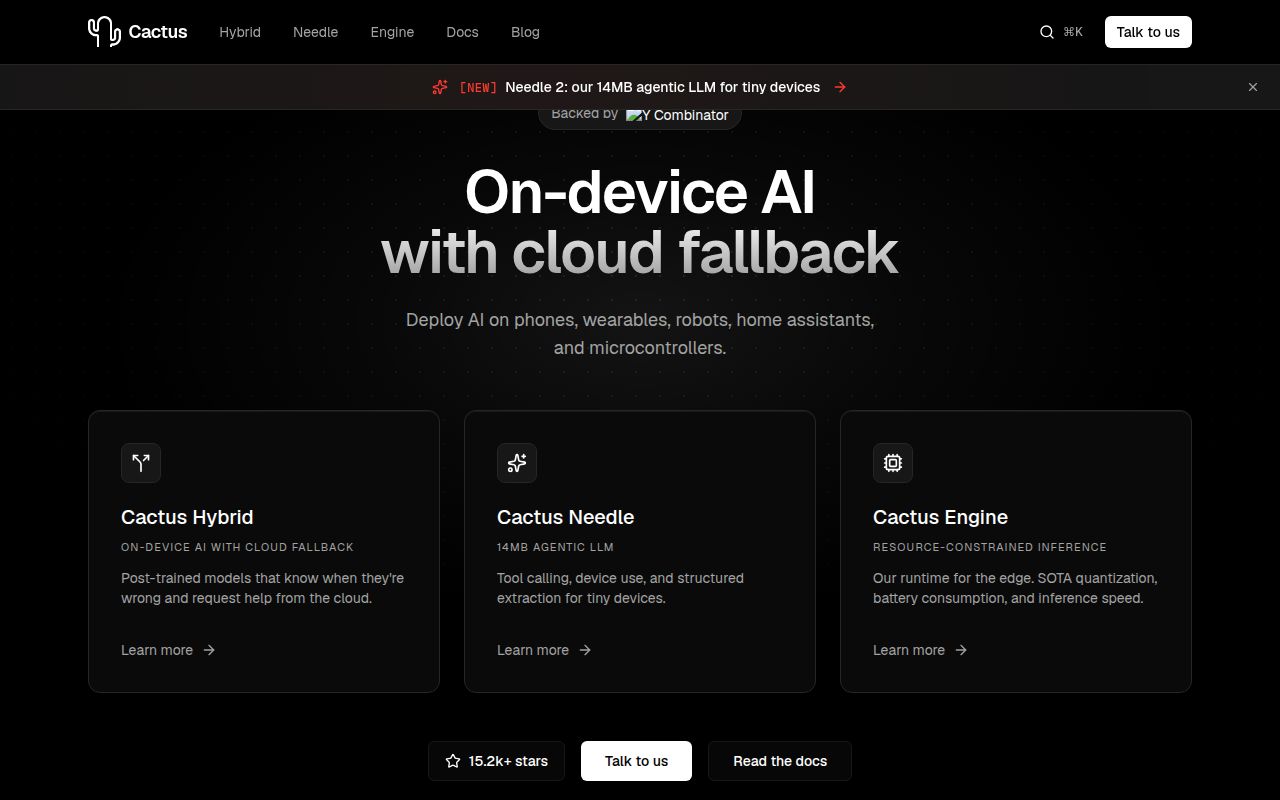Open the Hybrid nav item
The height and width of the screenshot is (800, 1280).
coord(240,32)
